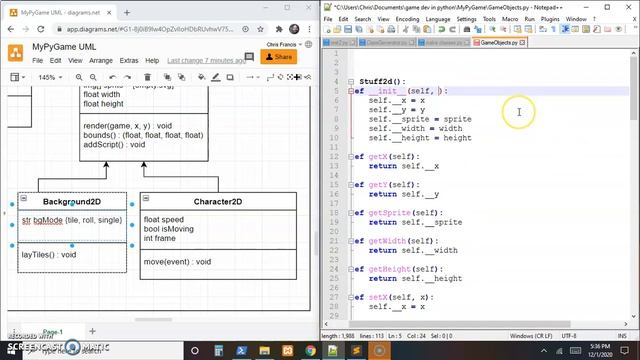
Task: Add new page in diagrams.net
Action: click(x=92, y=331)
